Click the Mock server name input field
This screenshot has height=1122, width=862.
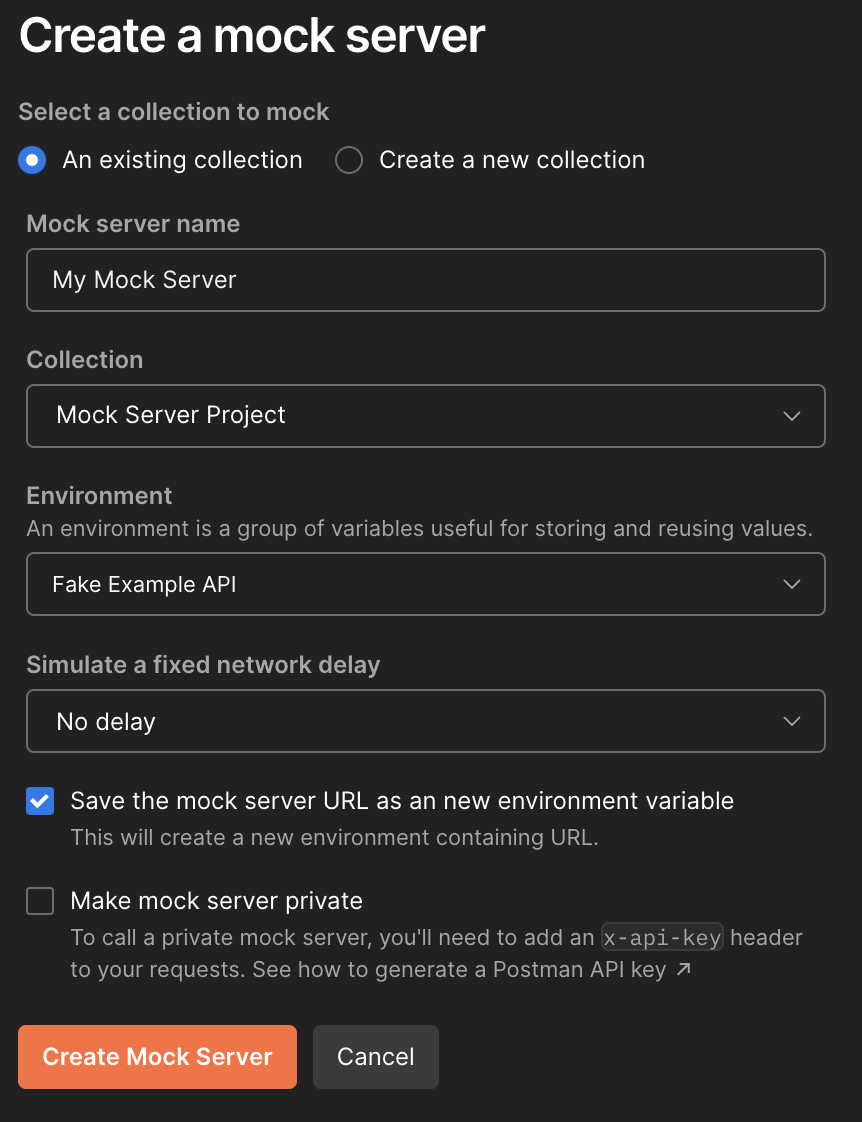tap(426, 280)
